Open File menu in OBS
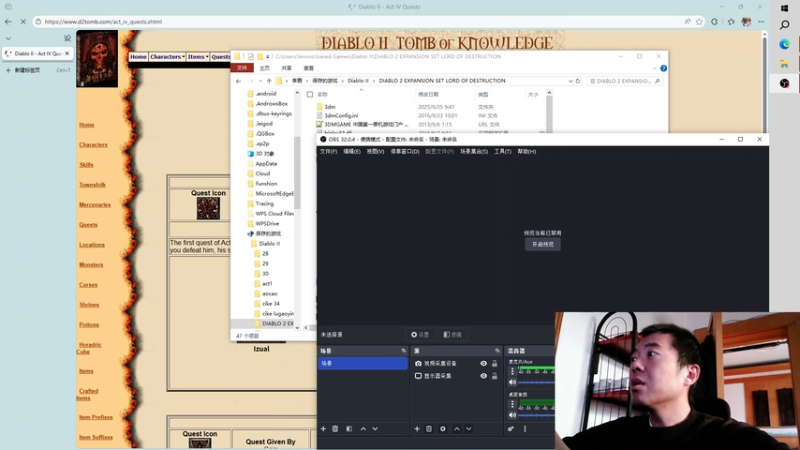 pos(328,152)
